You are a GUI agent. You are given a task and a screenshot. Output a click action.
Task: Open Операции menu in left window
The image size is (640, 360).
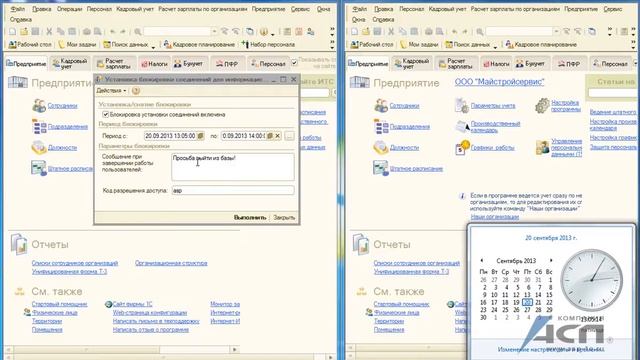(x=69, y=9)
